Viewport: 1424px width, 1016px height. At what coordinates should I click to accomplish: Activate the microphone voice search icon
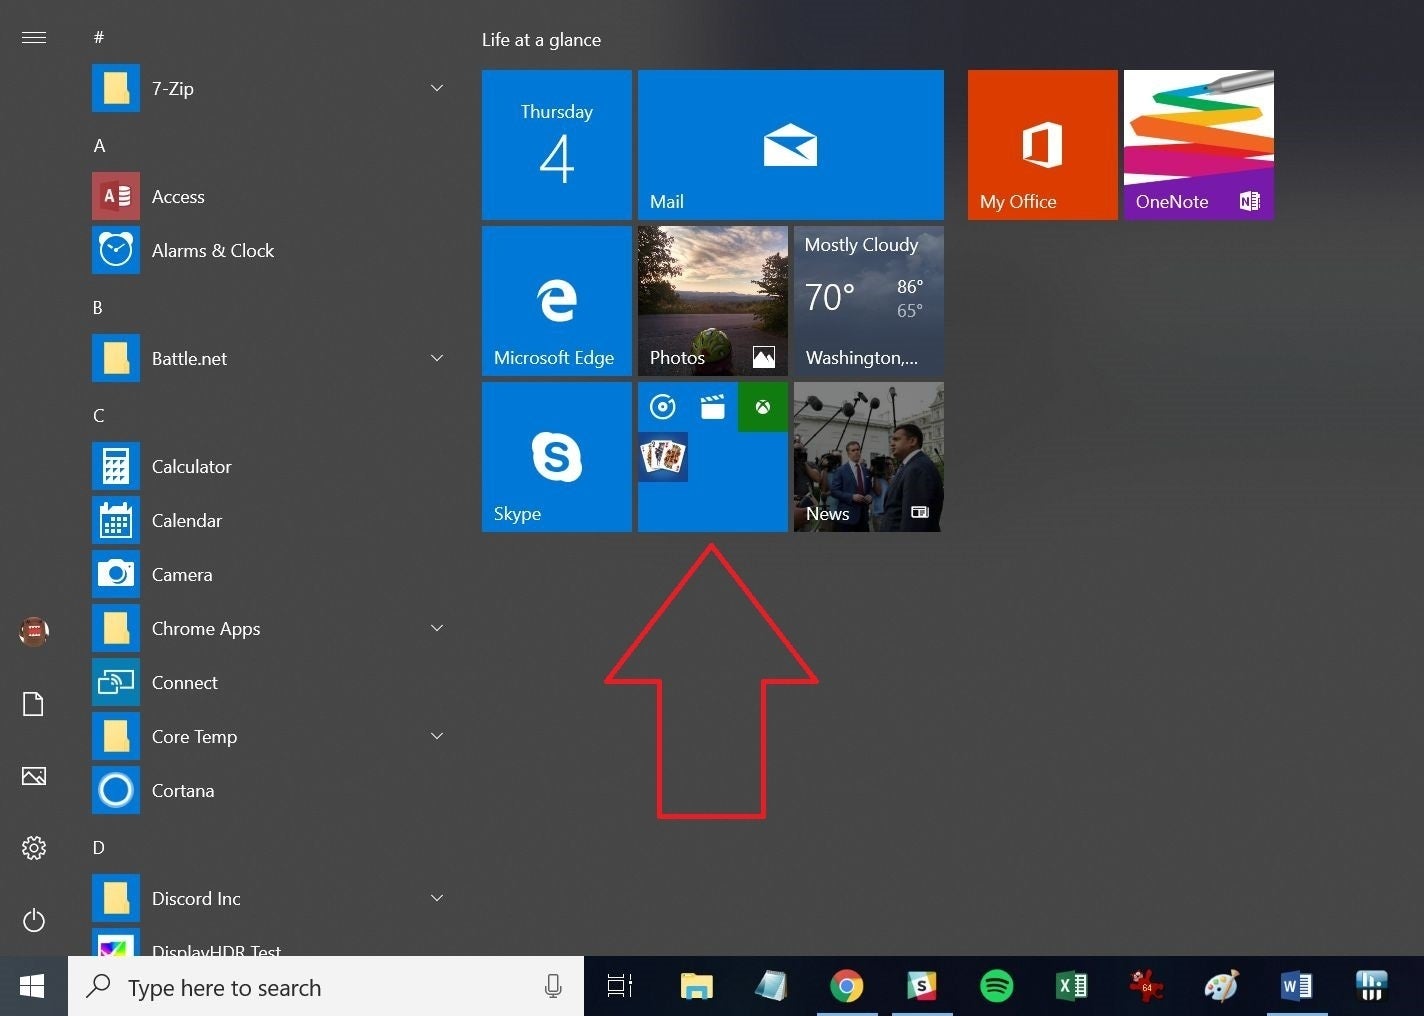(x=552, y=987)
